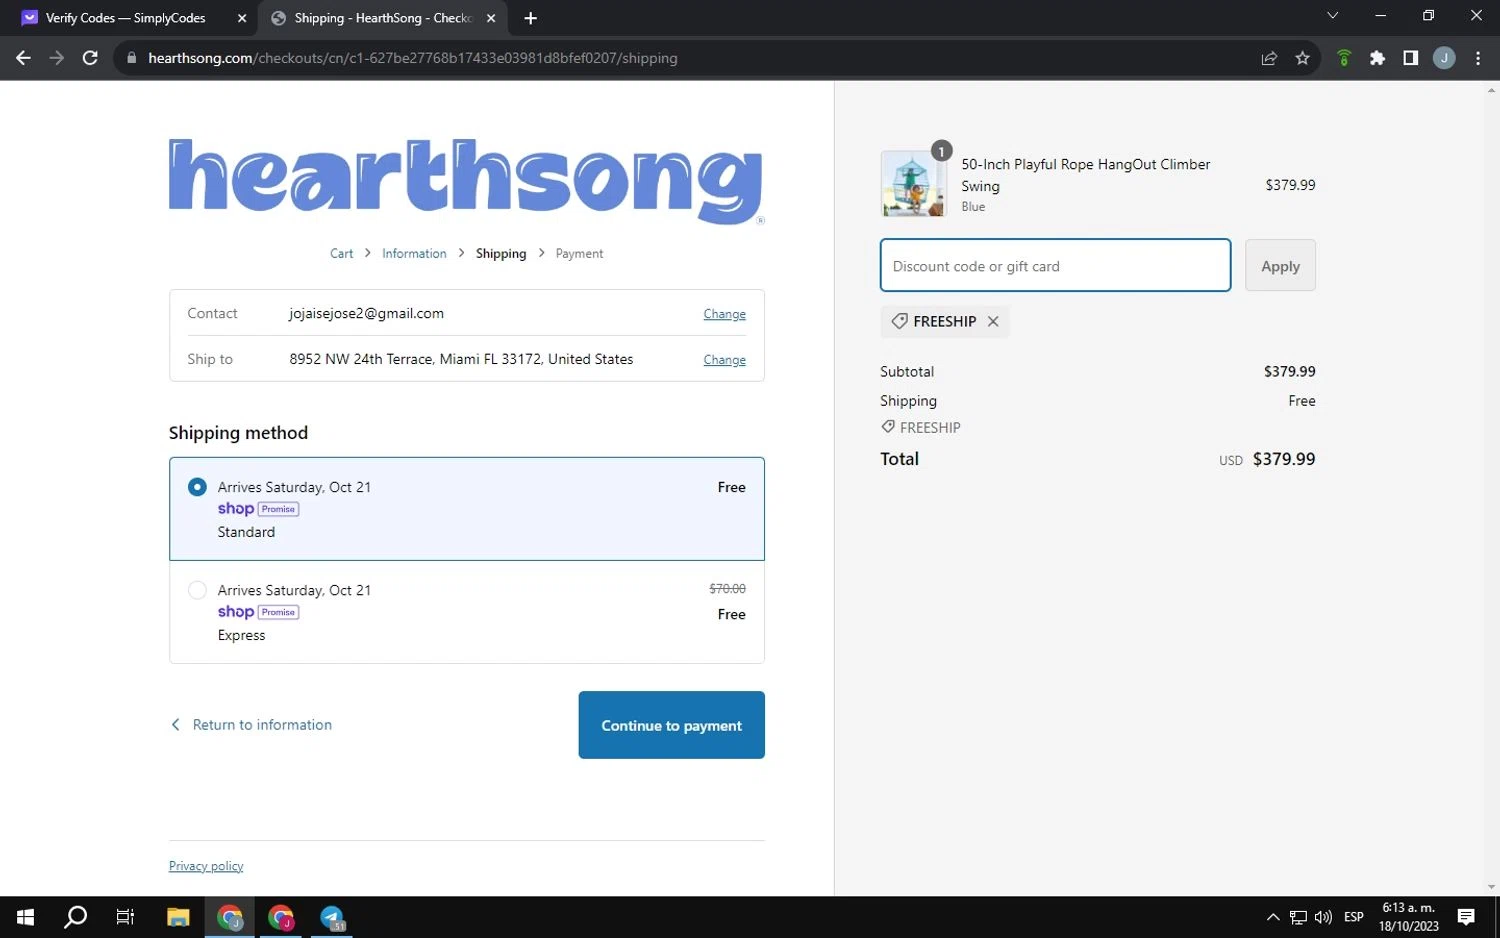Click Continue to payment
The image size is (1500, 938).
click(x=671, y=725)
